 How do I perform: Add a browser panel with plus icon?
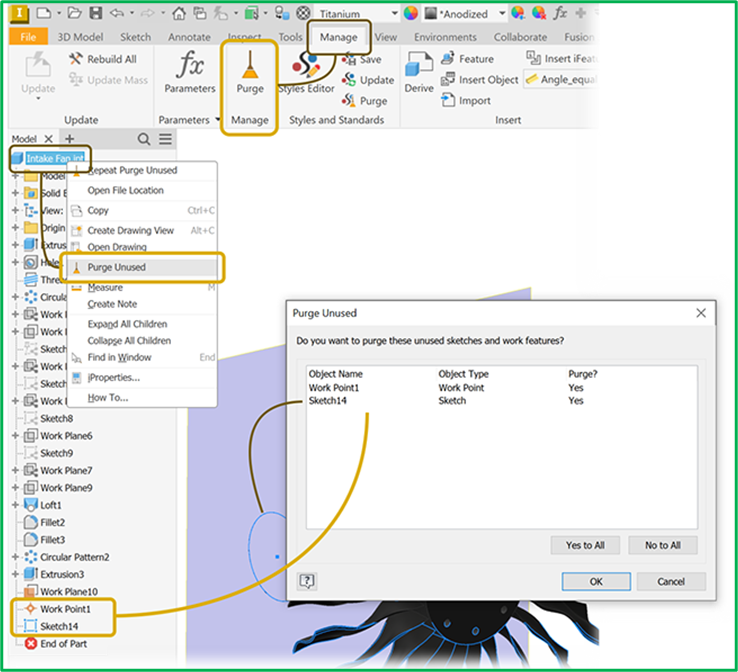[x=70, y=138]
